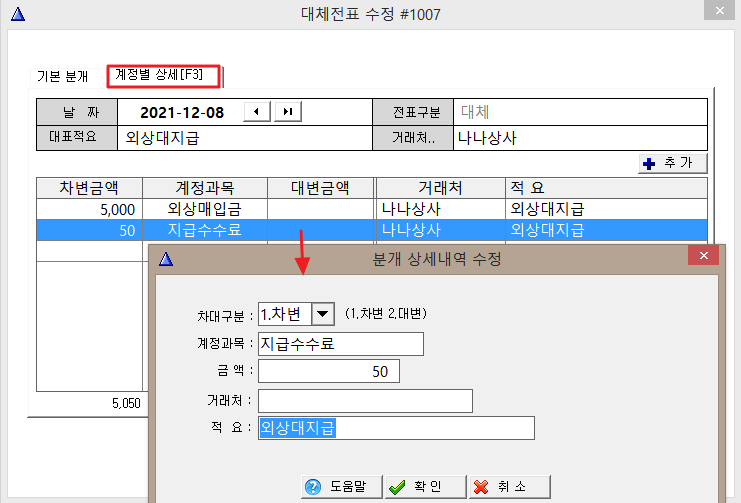Click 외상대지급 memo in the 지급수수료 row

click(x=606, y=230)
